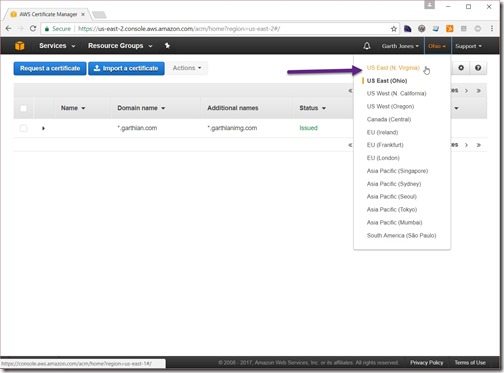The height and width of the screenshot is (373, 504).
Task: Open the settings gear icon
Action: tap(461, 68)
